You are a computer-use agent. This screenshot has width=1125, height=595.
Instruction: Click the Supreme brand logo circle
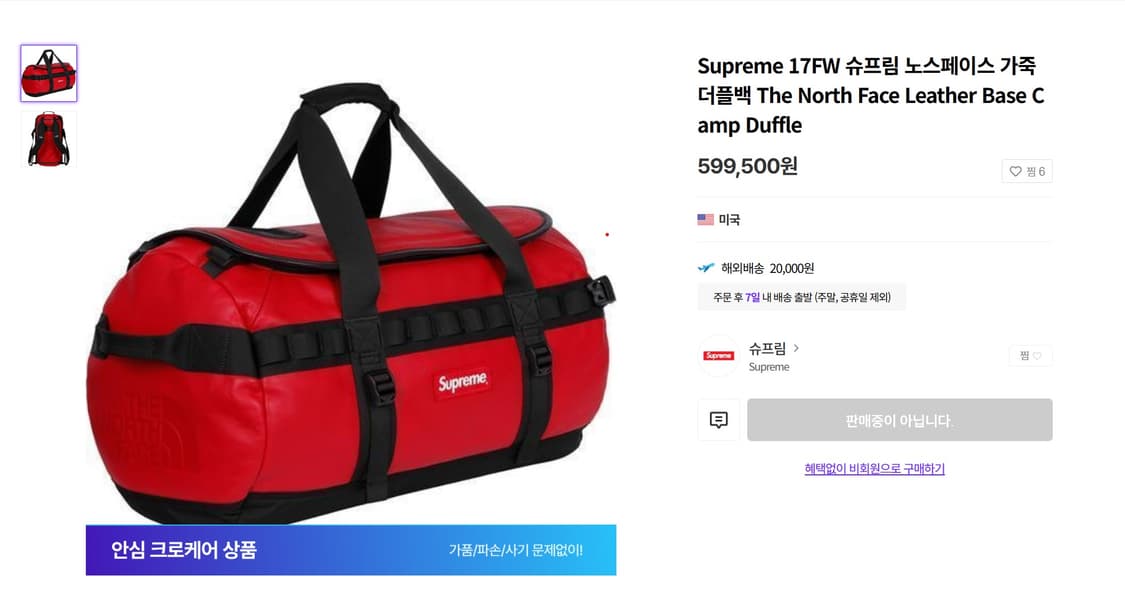(x=718, y=356)
